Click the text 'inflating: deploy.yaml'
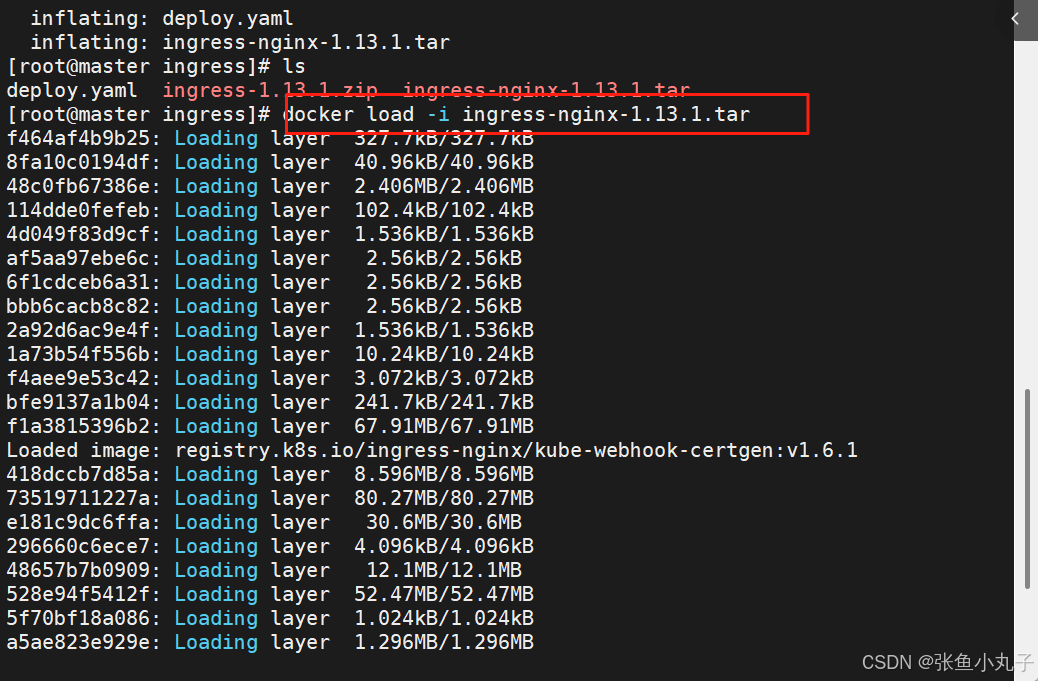The height and width of the screenshot is (681, 1038). (x=162, y=19)
